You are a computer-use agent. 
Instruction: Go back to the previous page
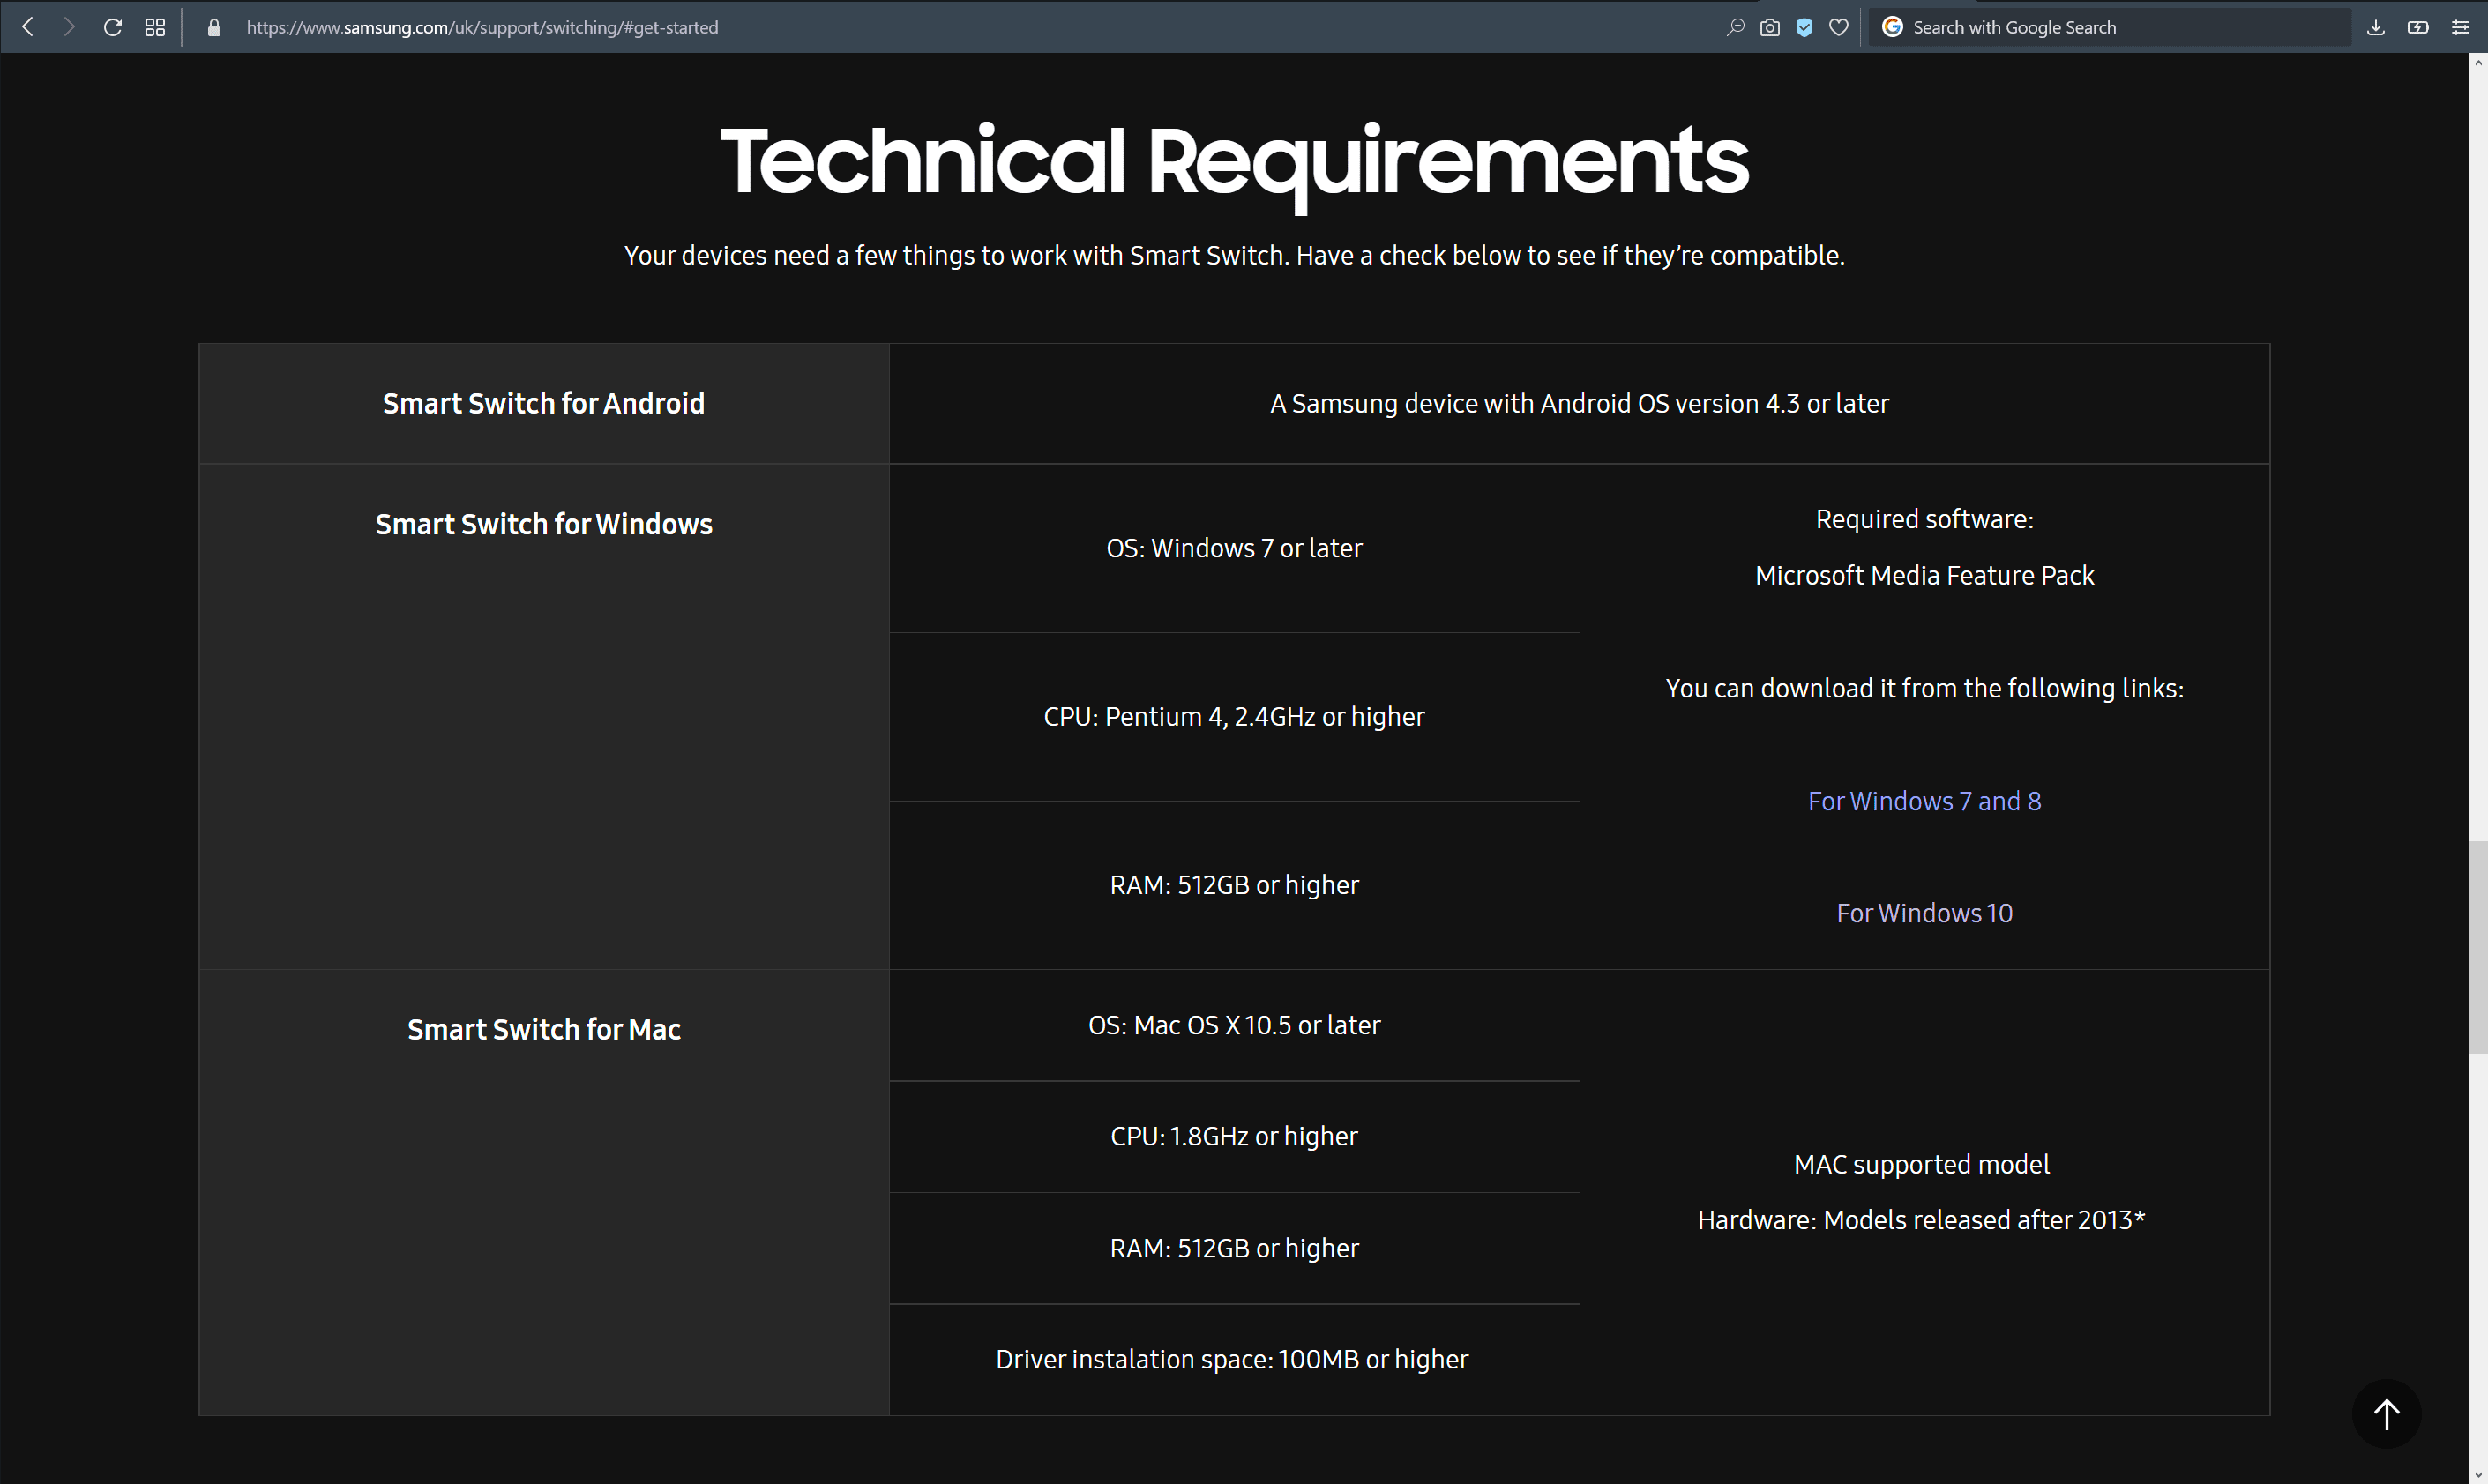click(x=28, y=27)
